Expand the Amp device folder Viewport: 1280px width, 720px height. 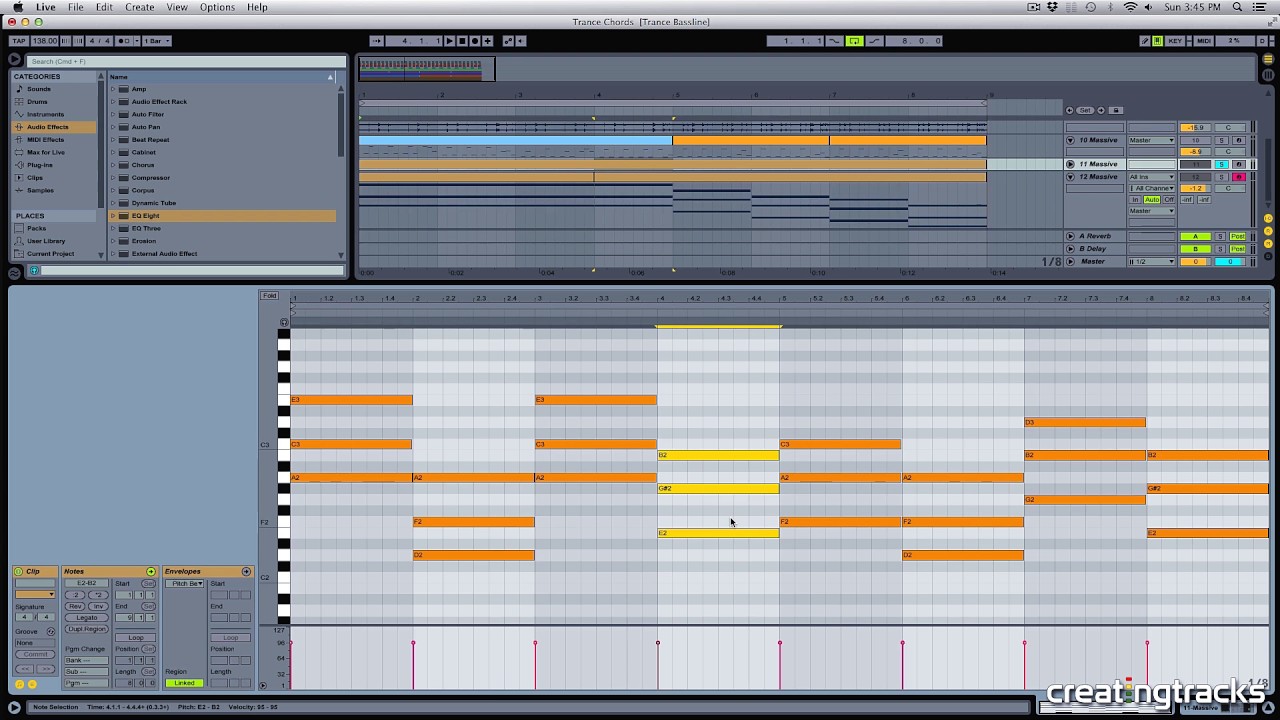113,89
